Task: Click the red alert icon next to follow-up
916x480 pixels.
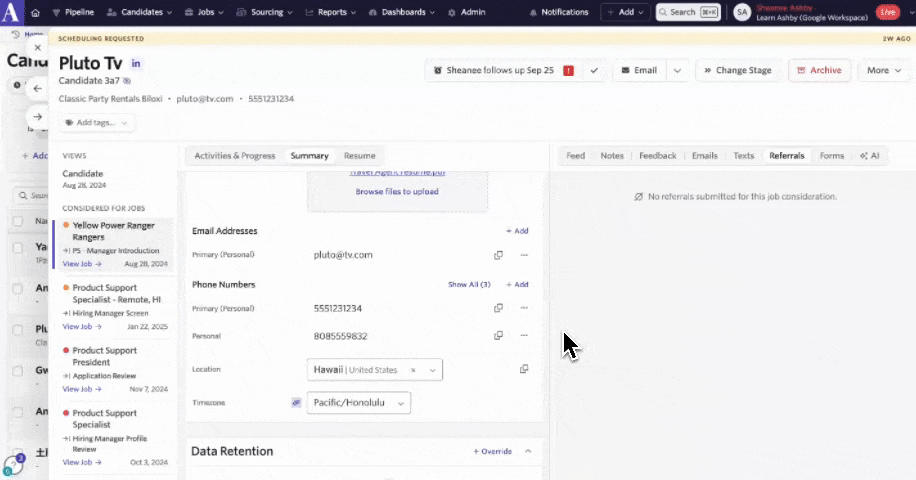Action: tap(568, 71)
